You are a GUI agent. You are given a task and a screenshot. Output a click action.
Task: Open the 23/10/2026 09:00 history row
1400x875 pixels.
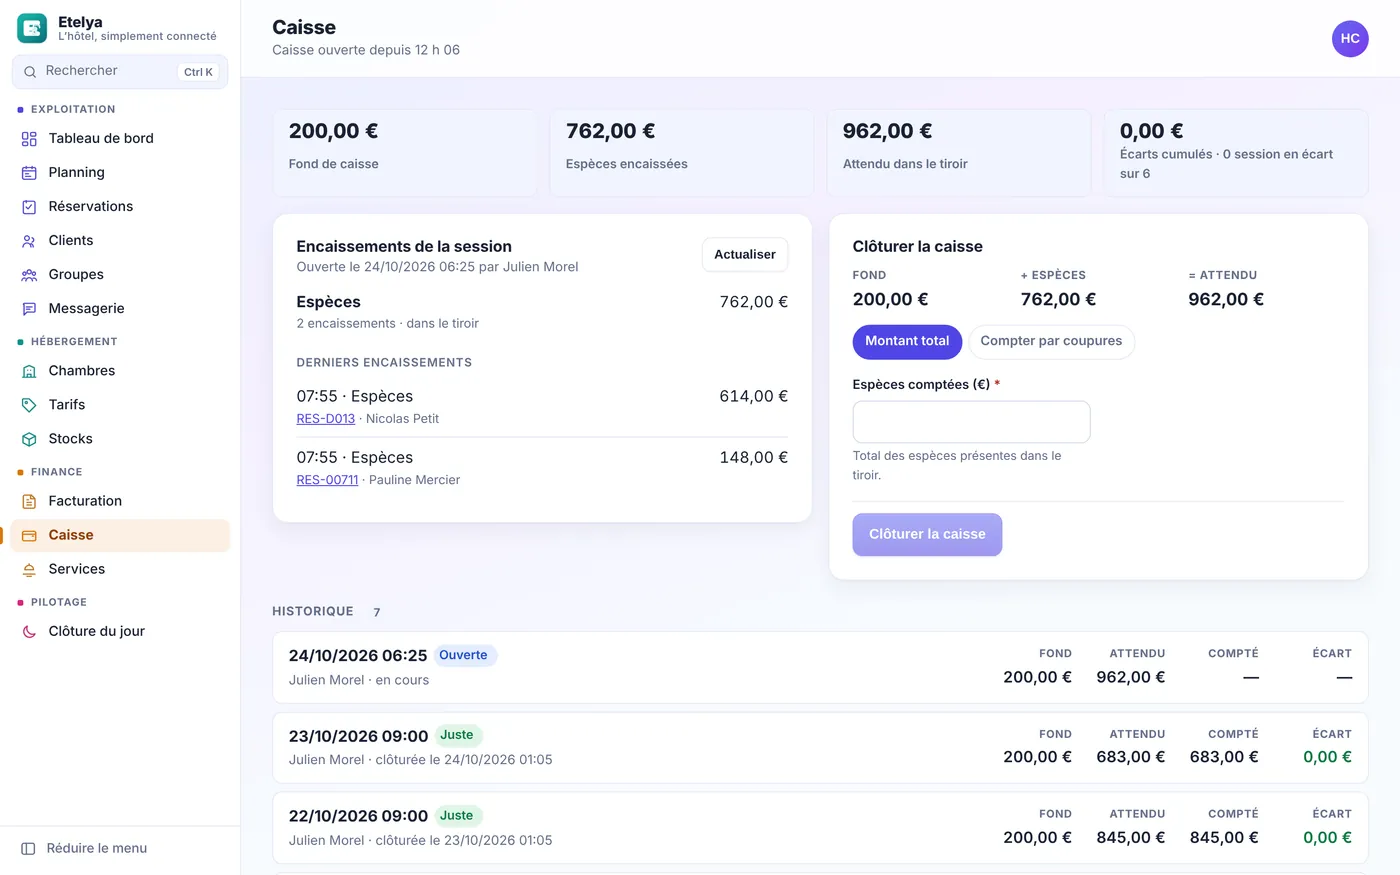(820, 747)
